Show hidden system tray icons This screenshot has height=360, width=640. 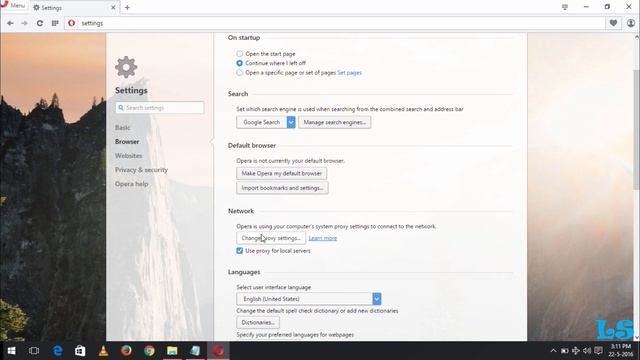[553, 351]
